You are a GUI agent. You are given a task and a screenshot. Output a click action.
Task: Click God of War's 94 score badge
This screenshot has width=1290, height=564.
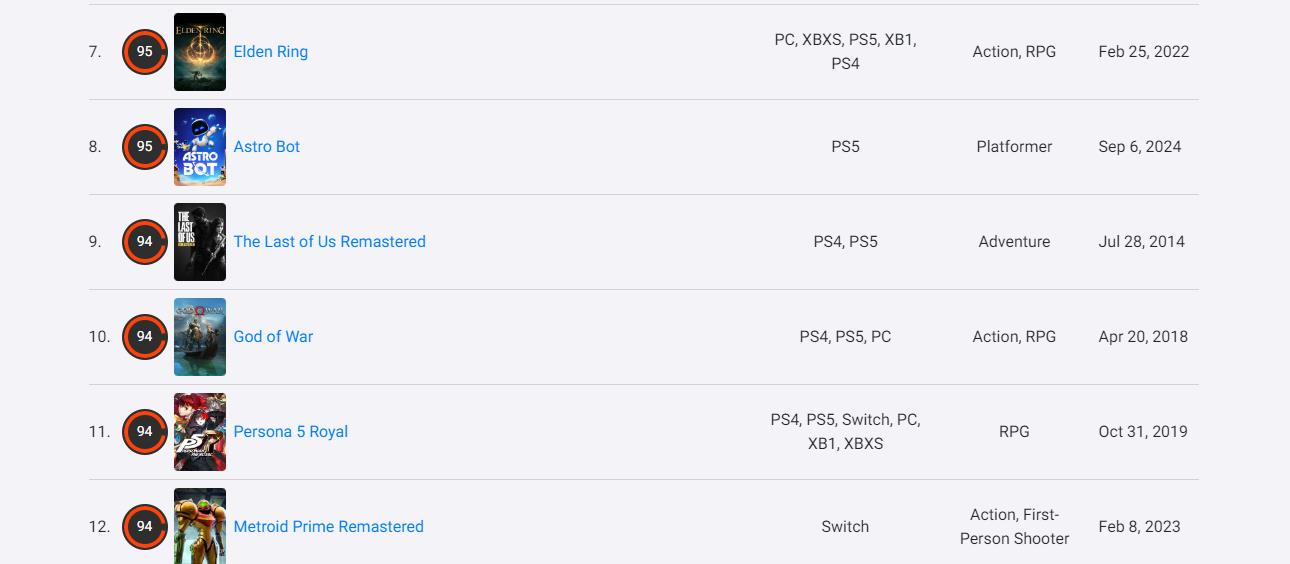click(145, 337)
